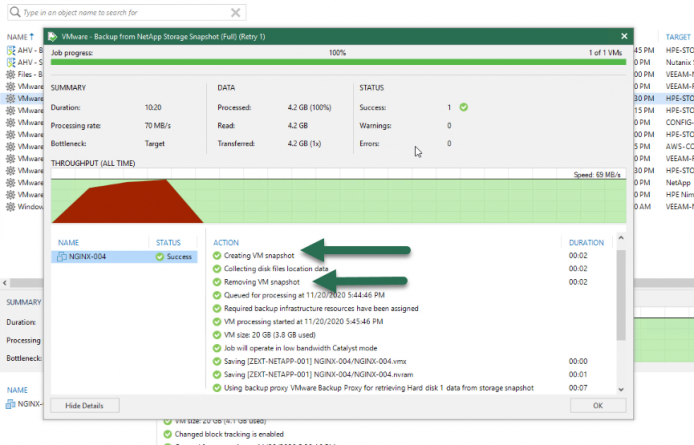Click the Hide Details button
This screenshot has height=445, width=694.
(85, 406)
